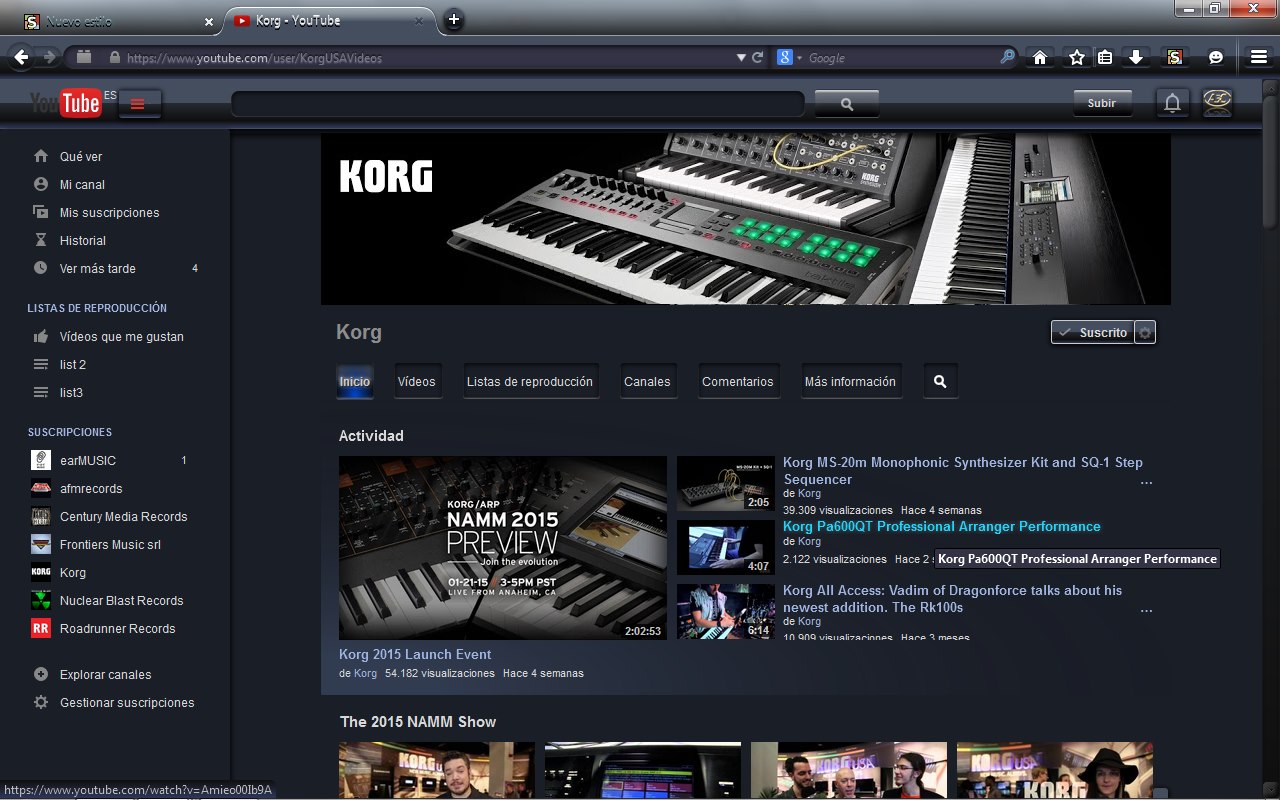The image size is (1280, 800).
Task: Click the bookmark star icon in toolbar
Action: pos(1076,58)
